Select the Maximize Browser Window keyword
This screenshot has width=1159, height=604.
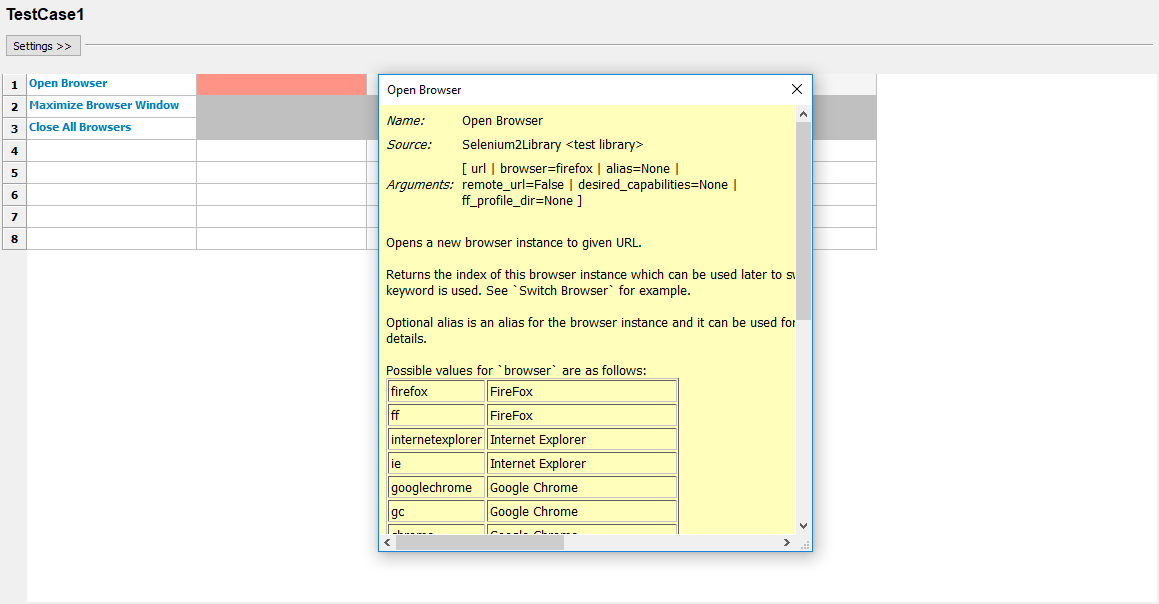coord(104,105)
